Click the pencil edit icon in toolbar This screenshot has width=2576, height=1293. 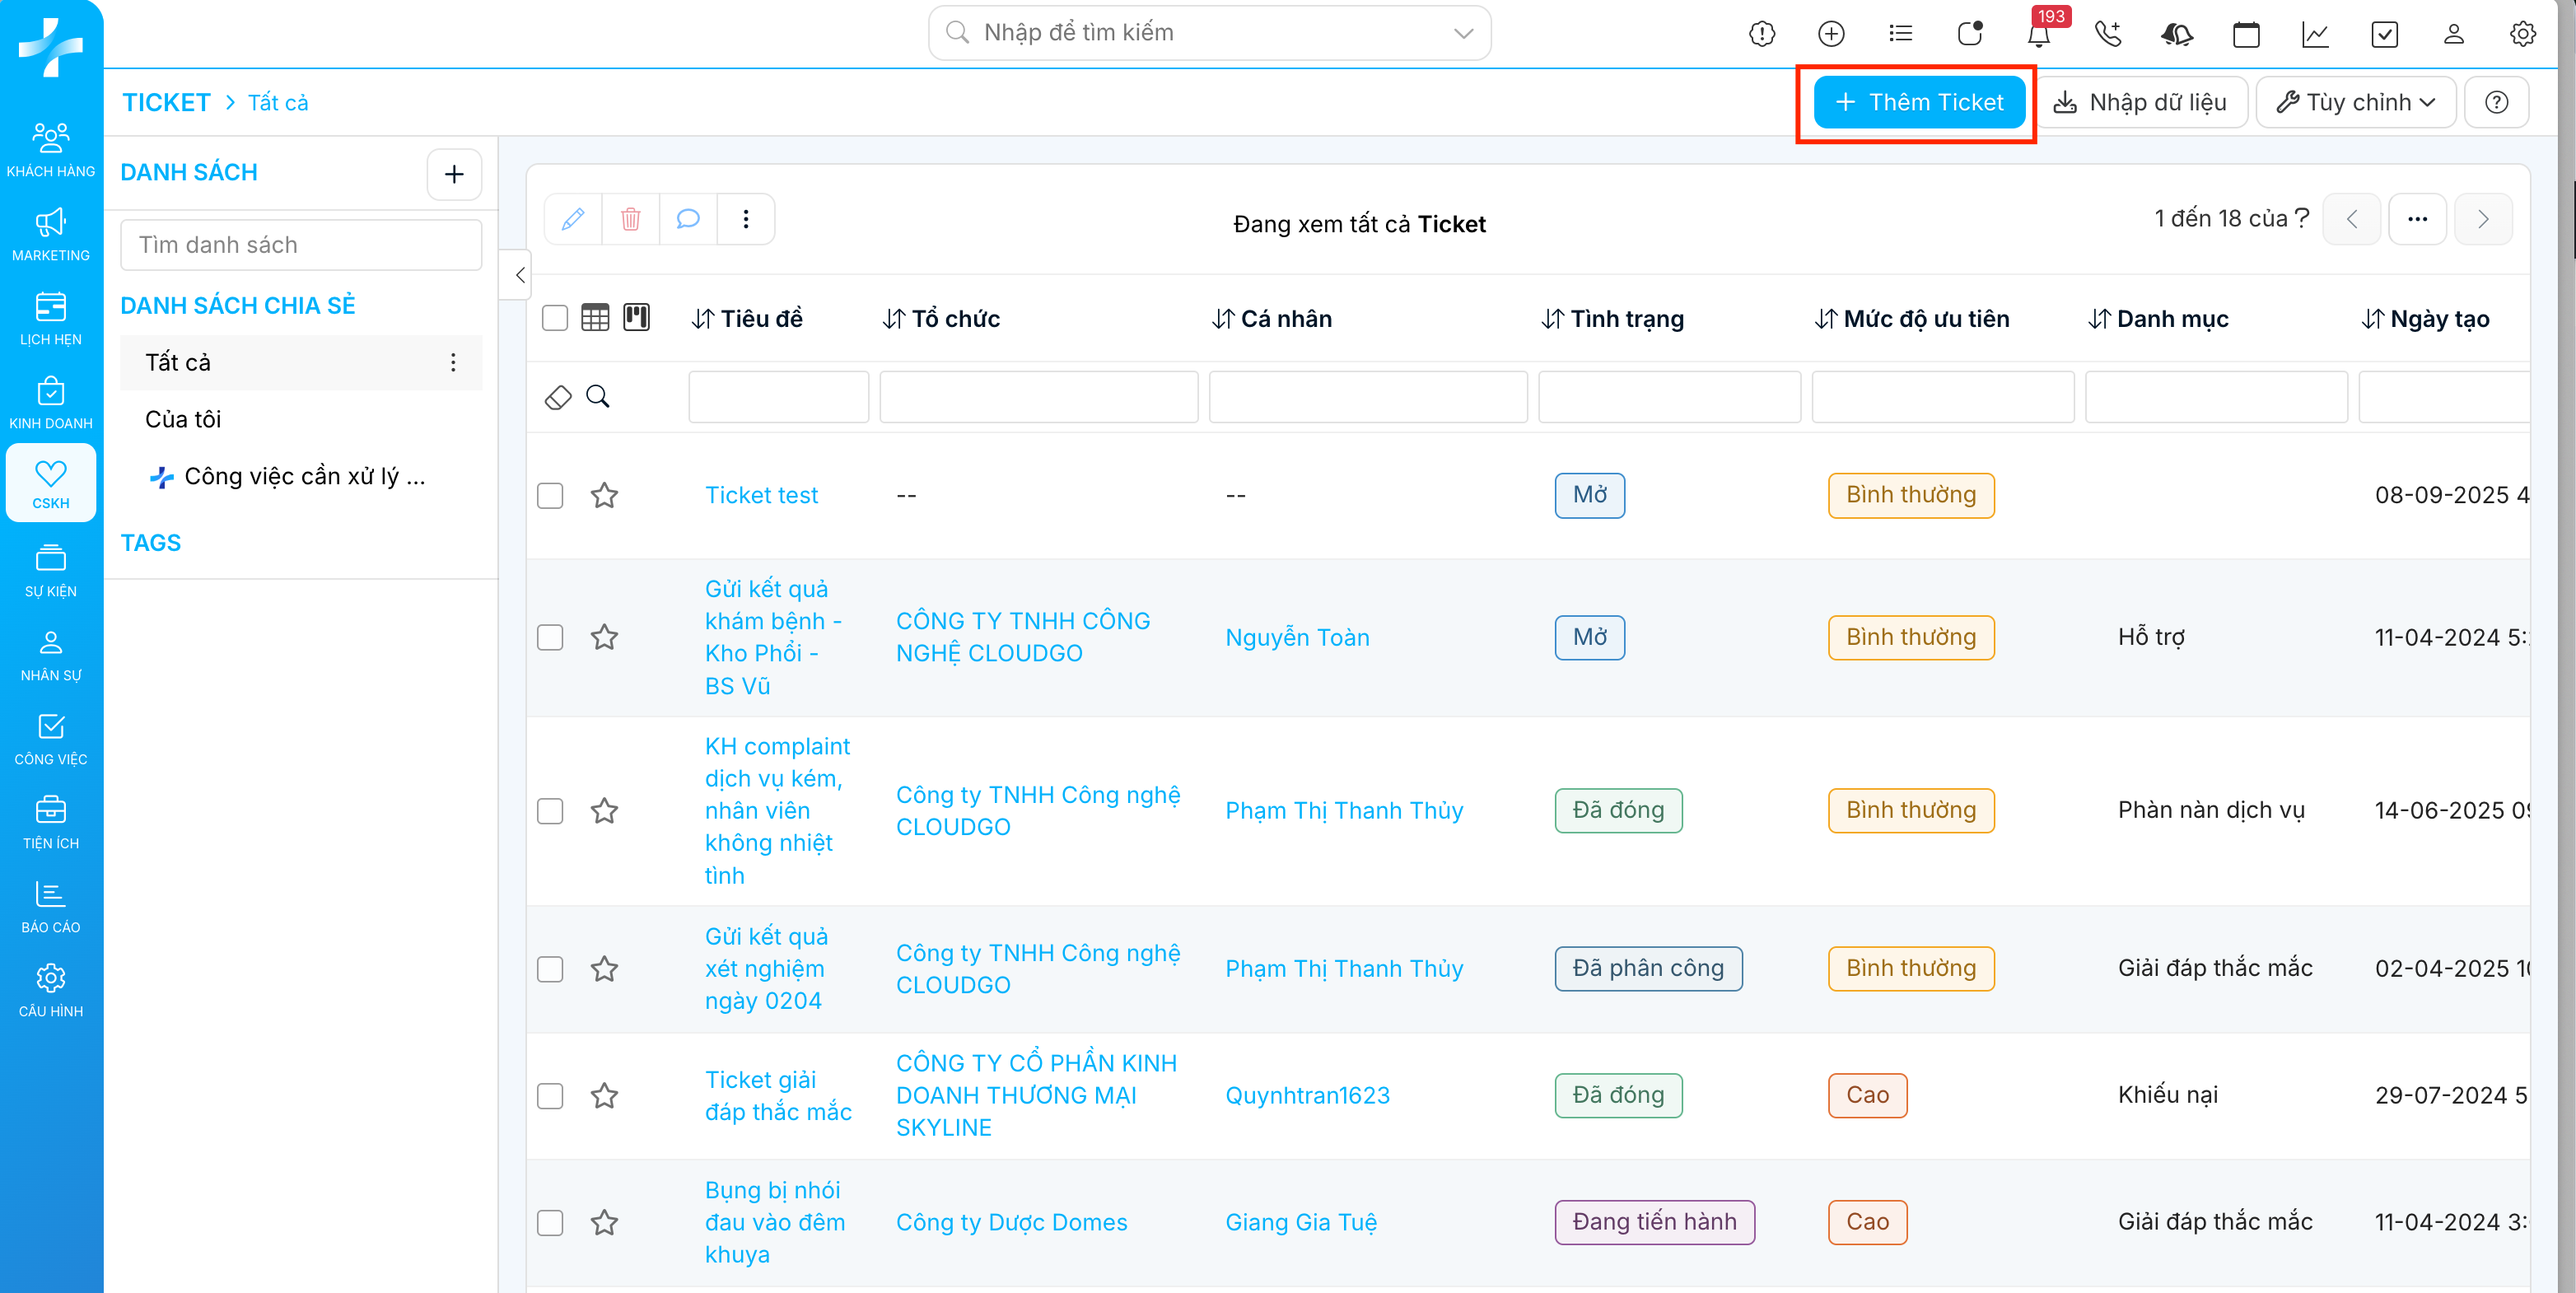pyautogui.click(x=573, y=219)
